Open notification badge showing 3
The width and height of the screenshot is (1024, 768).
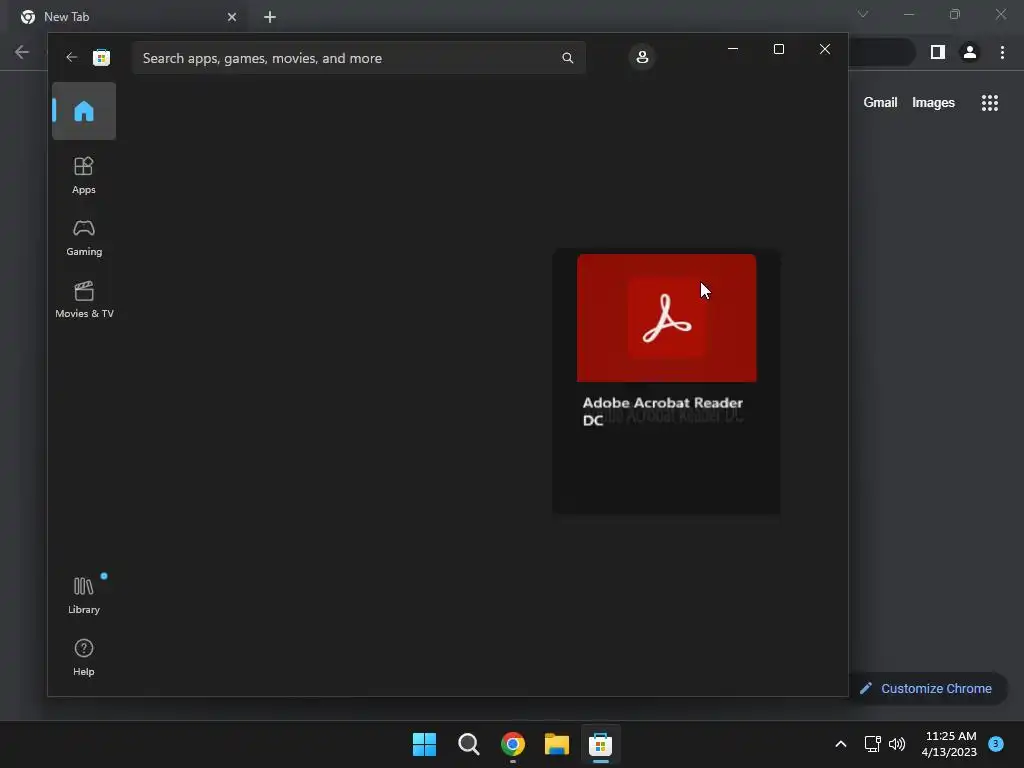coord(996,743)
